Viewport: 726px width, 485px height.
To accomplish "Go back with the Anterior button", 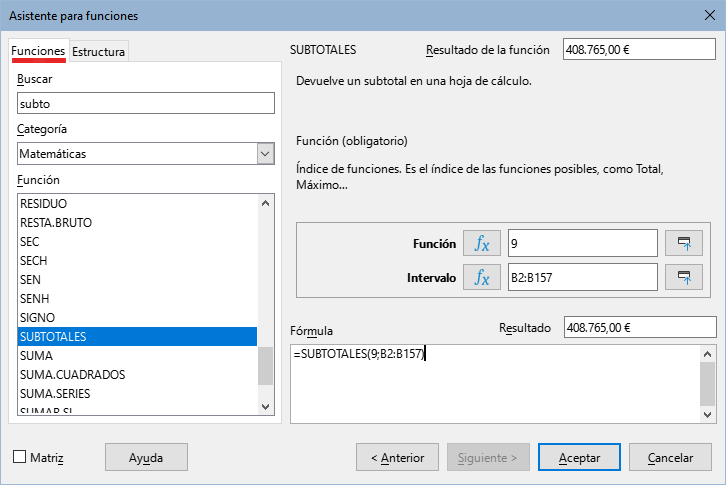I will [x=397, y=457].
